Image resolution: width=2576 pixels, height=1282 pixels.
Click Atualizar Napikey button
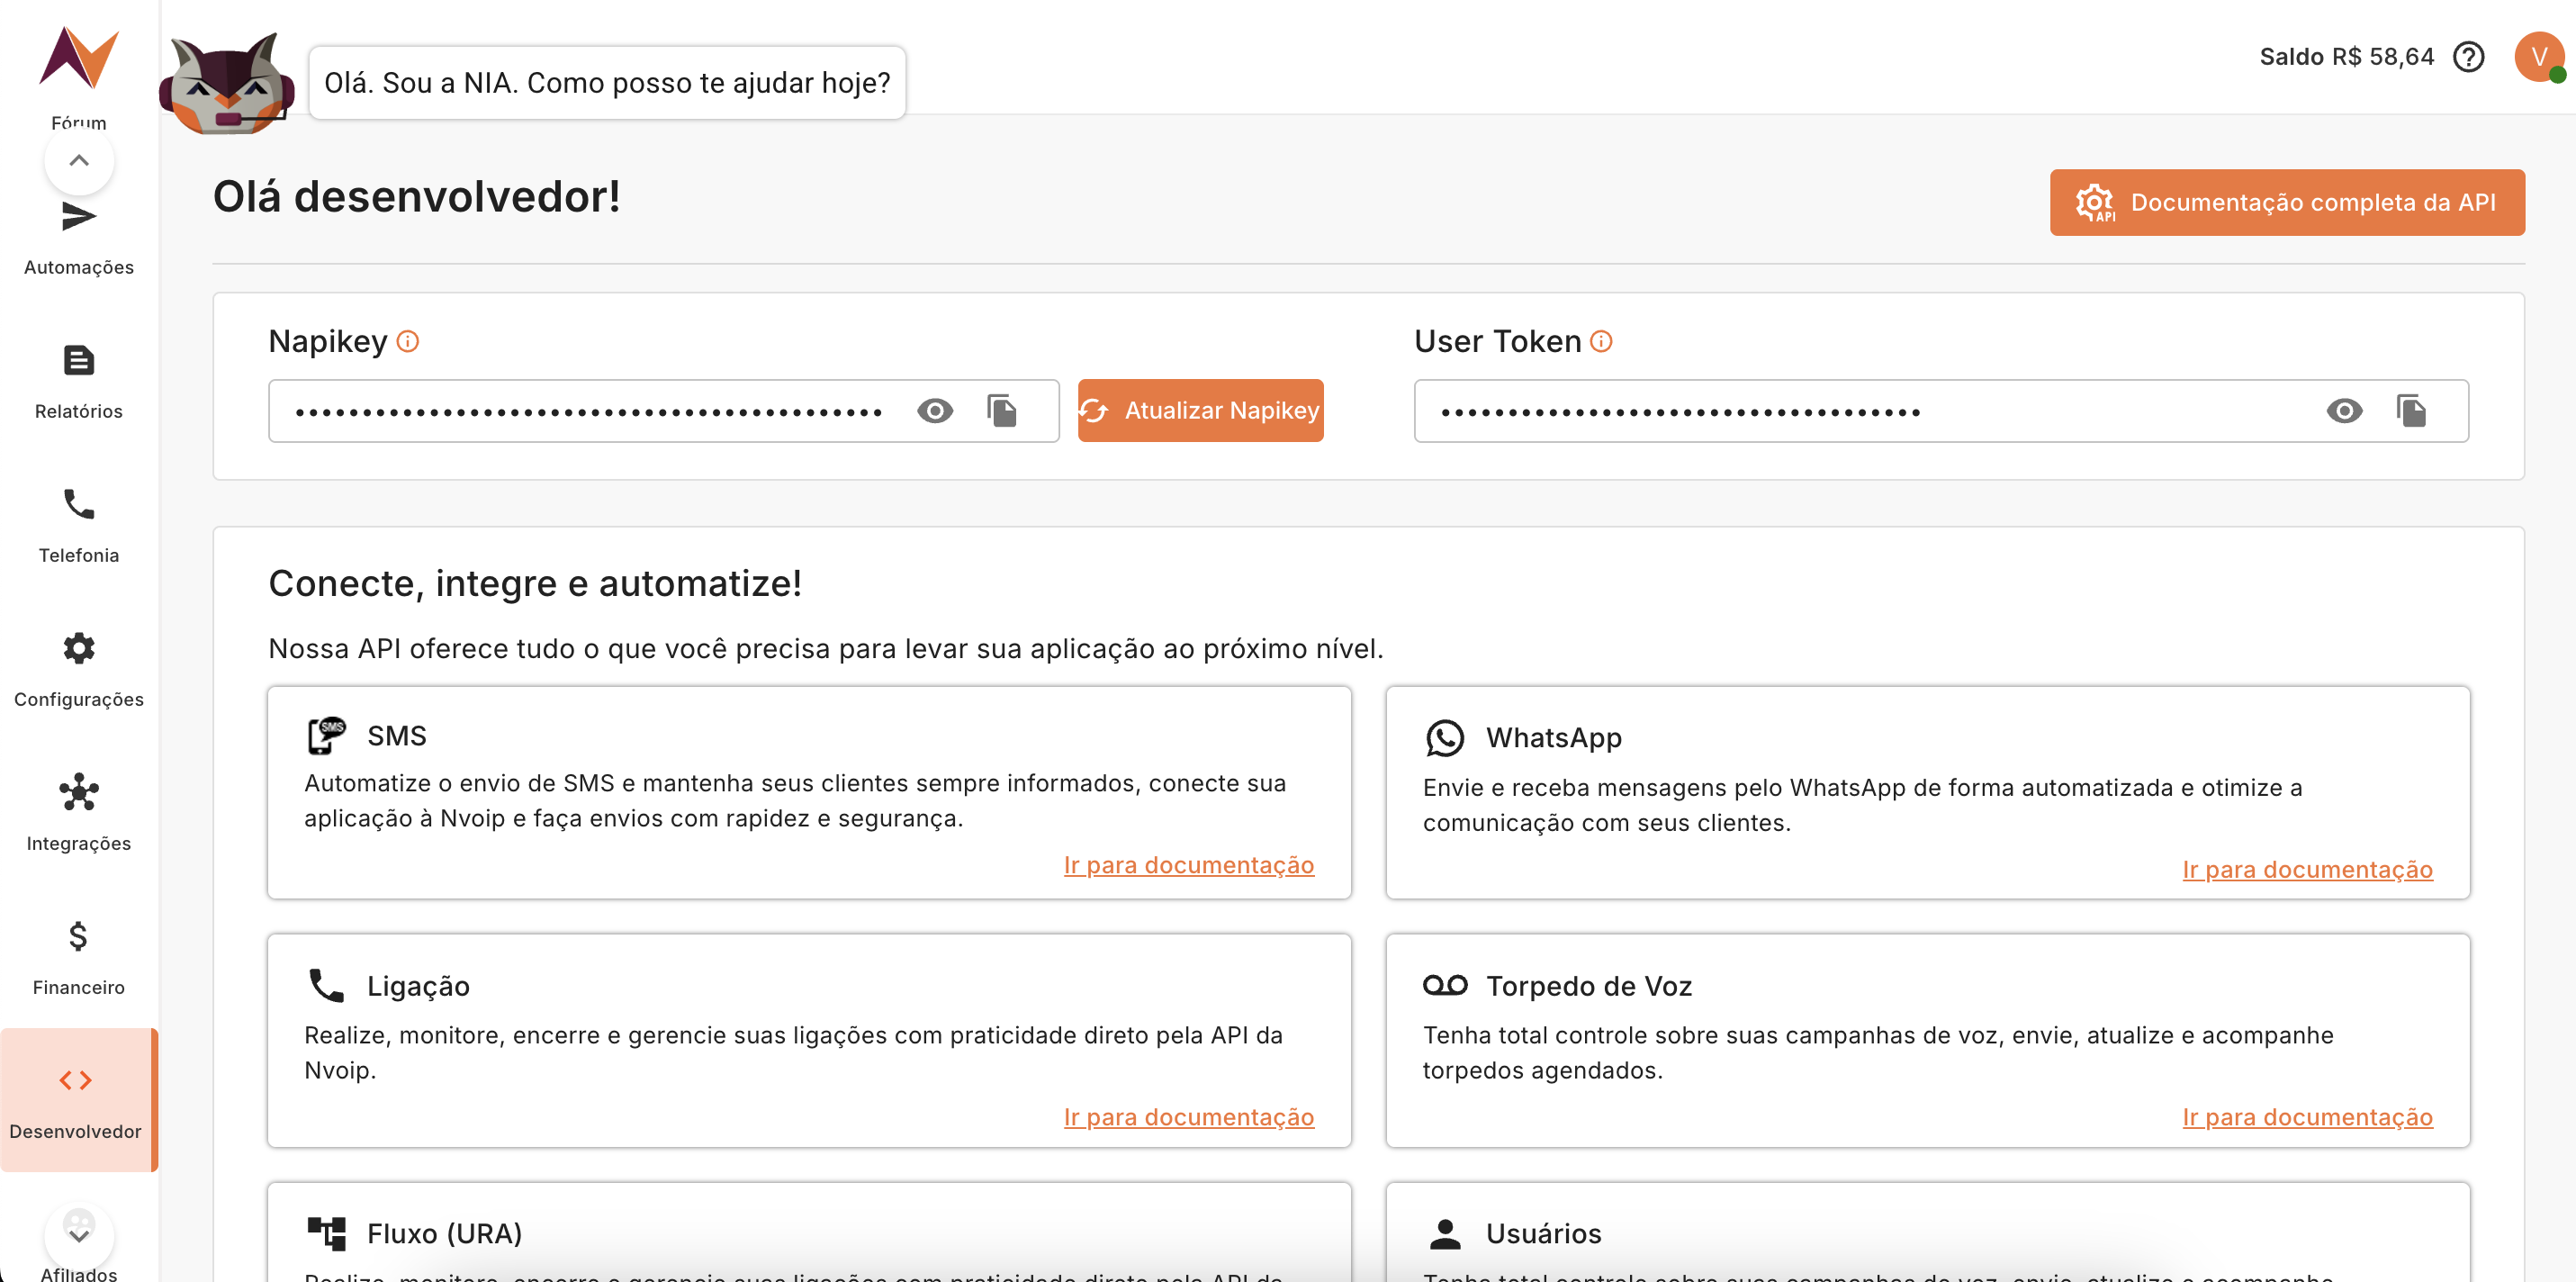(1200, 411)
